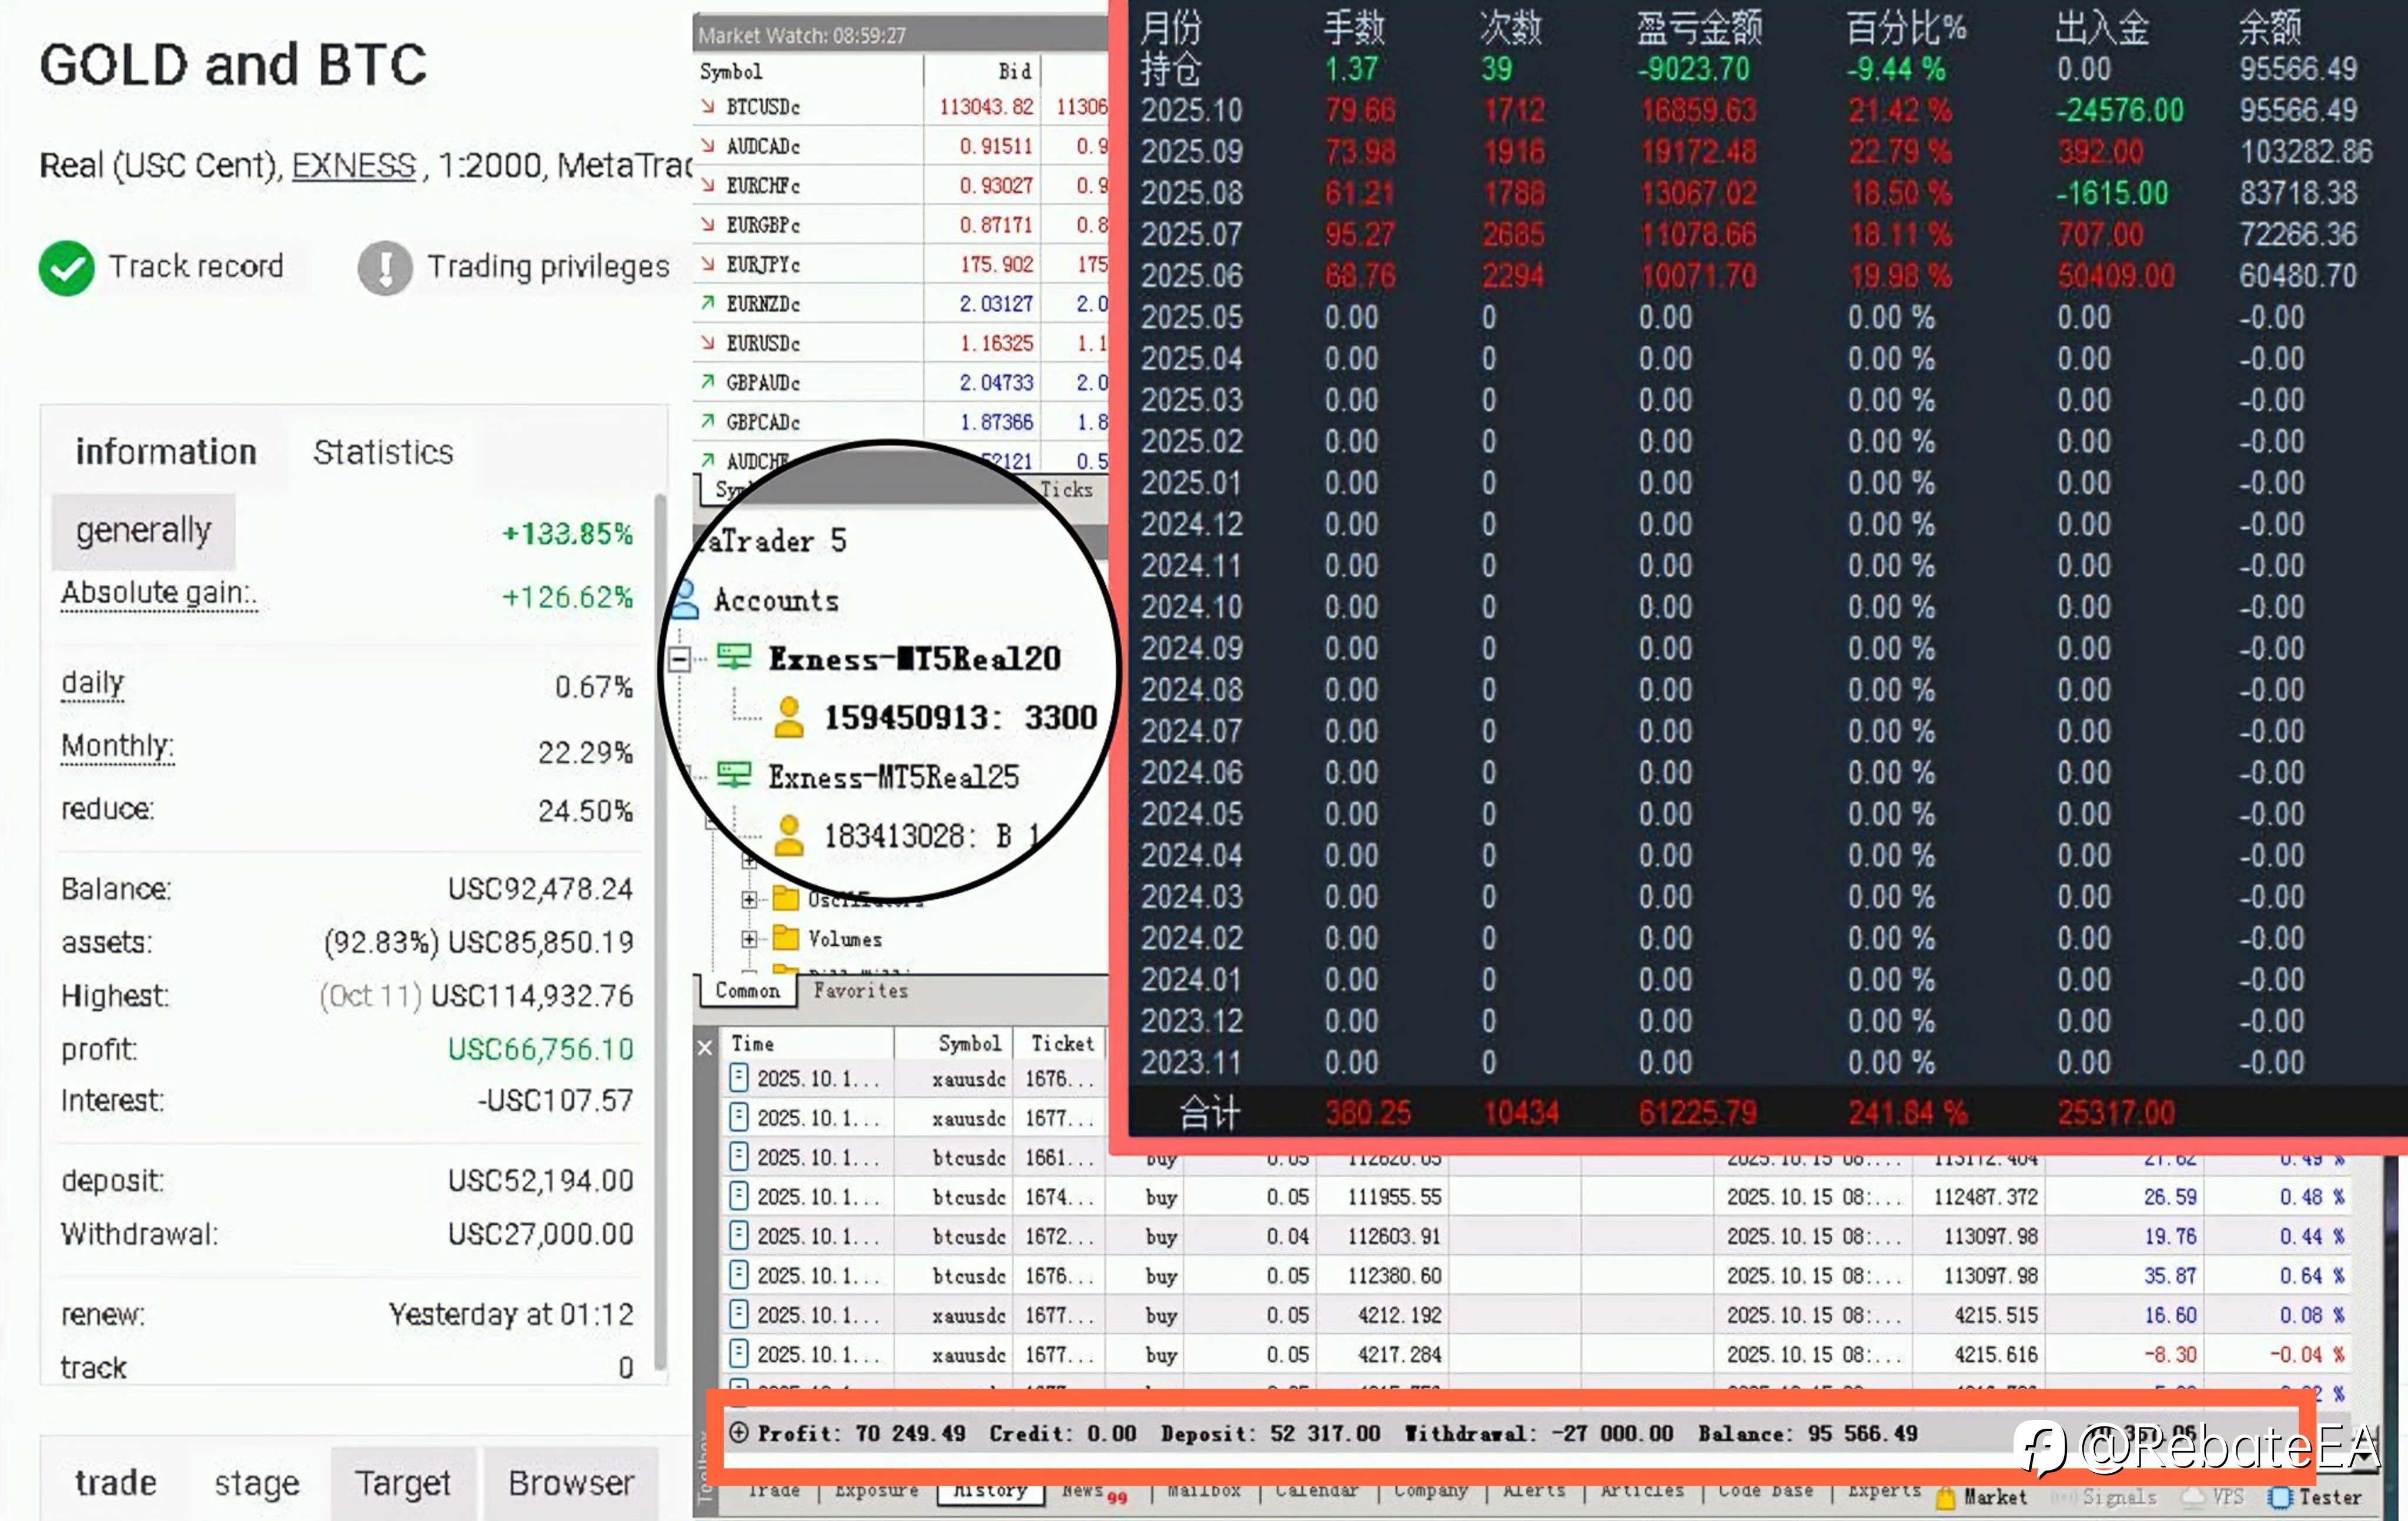
Task: Click the Trading privileges warning icon
Action: tap(385, 268)
